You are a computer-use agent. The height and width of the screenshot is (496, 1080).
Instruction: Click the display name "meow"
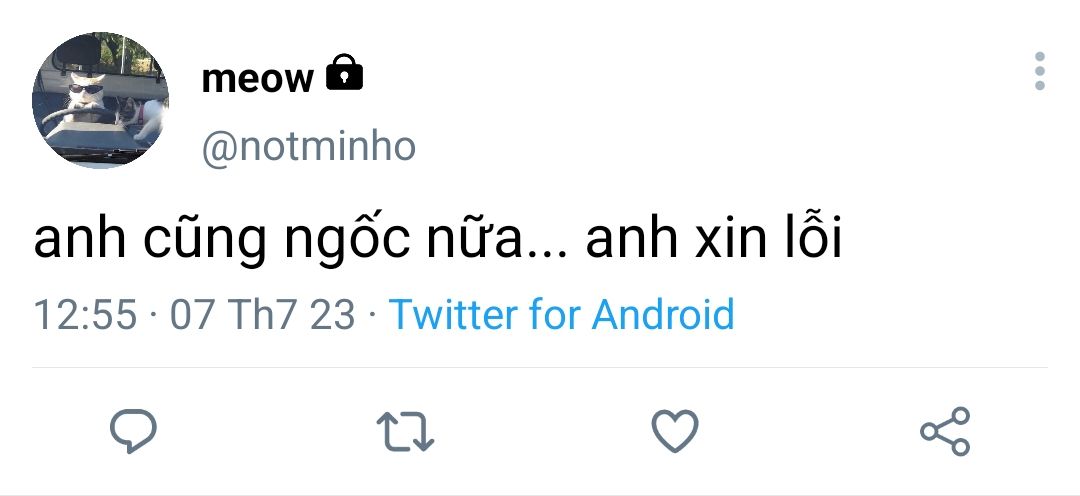(x=257, y=78)
